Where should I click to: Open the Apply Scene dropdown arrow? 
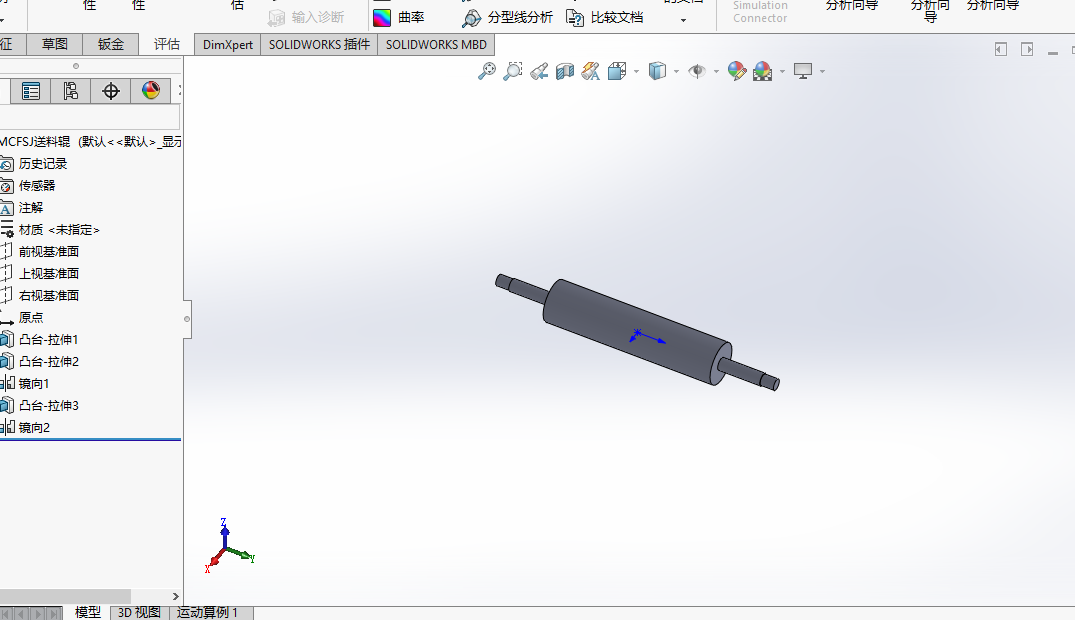pos(782,71)
